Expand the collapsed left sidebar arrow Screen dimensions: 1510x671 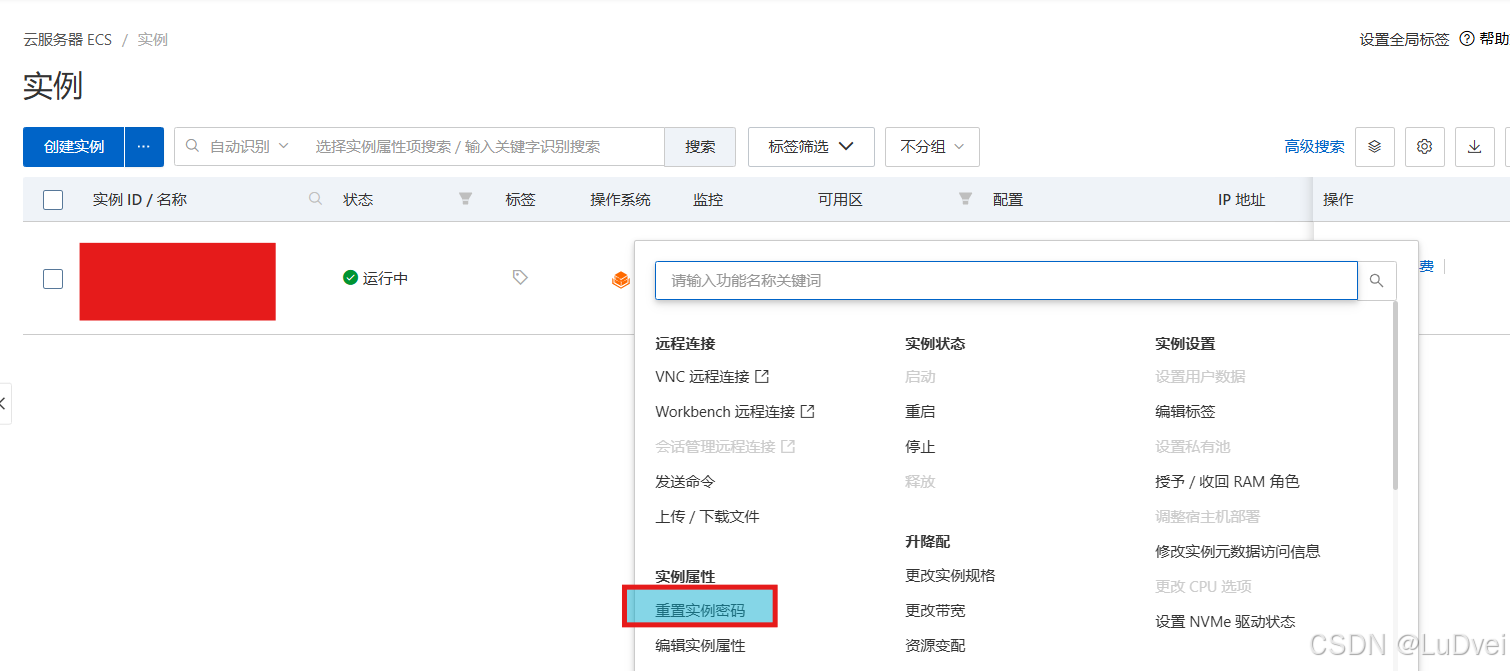(x=4, y=403)
